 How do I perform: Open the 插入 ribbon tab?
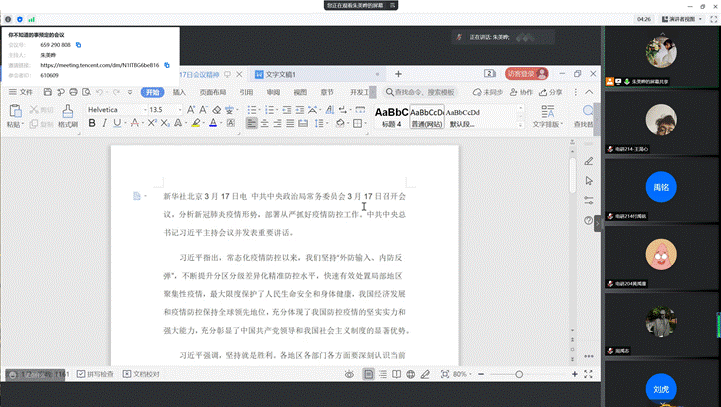(x=179, y=92)
